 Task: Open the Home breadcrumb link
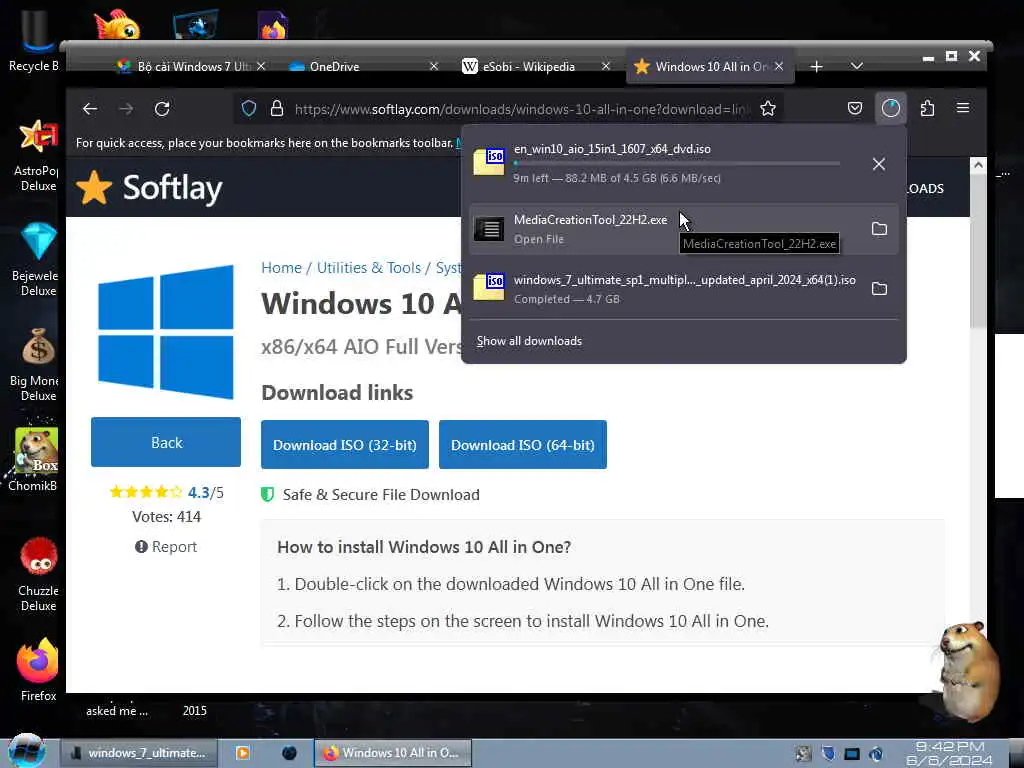[281, 268]
